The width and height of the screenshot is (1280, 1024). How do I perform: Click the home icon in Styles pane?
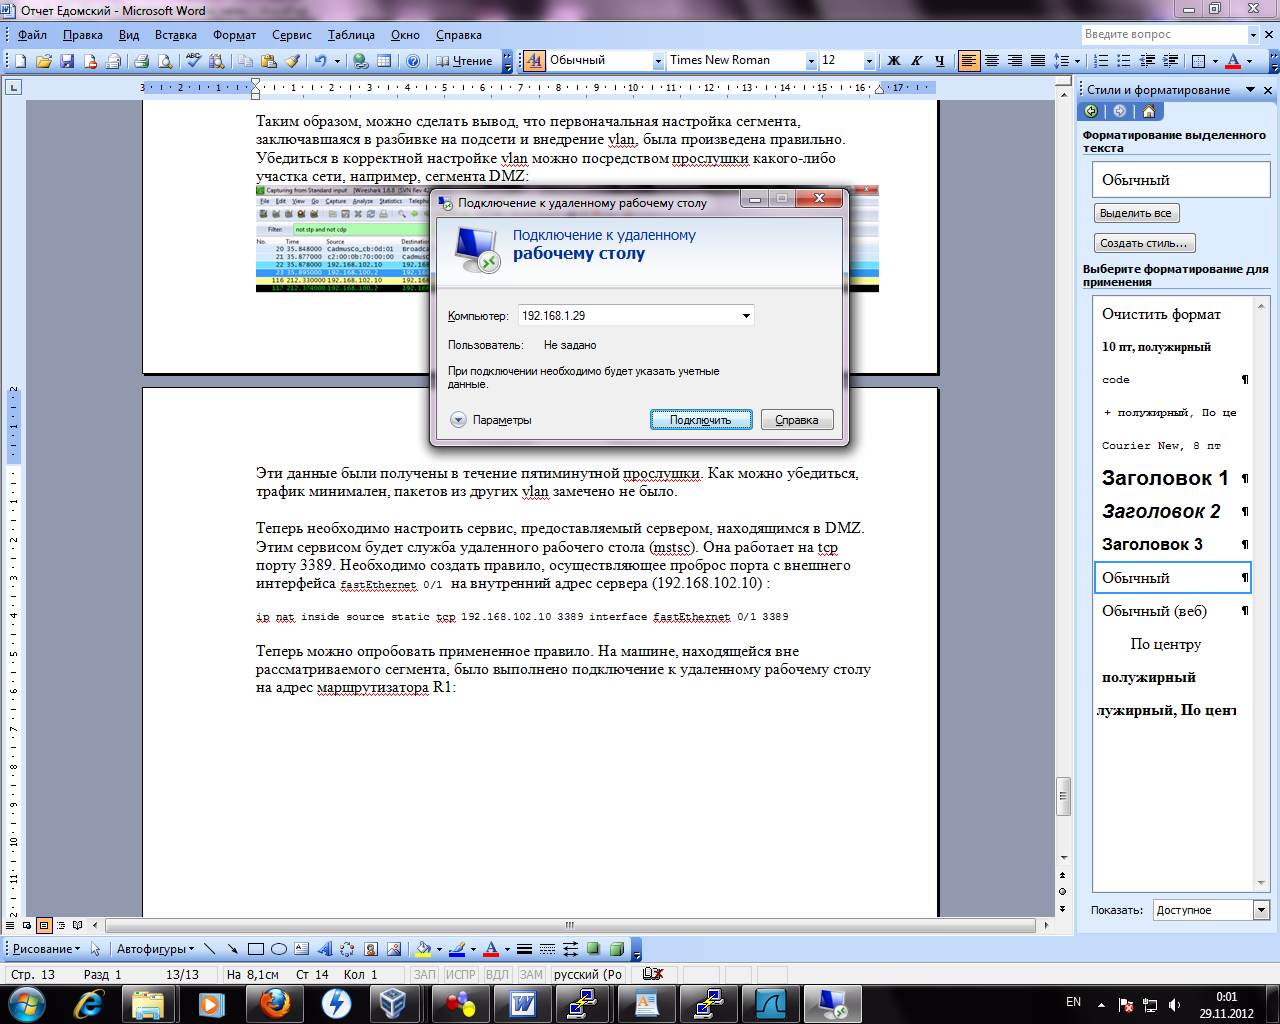(x=1148, y=111)
